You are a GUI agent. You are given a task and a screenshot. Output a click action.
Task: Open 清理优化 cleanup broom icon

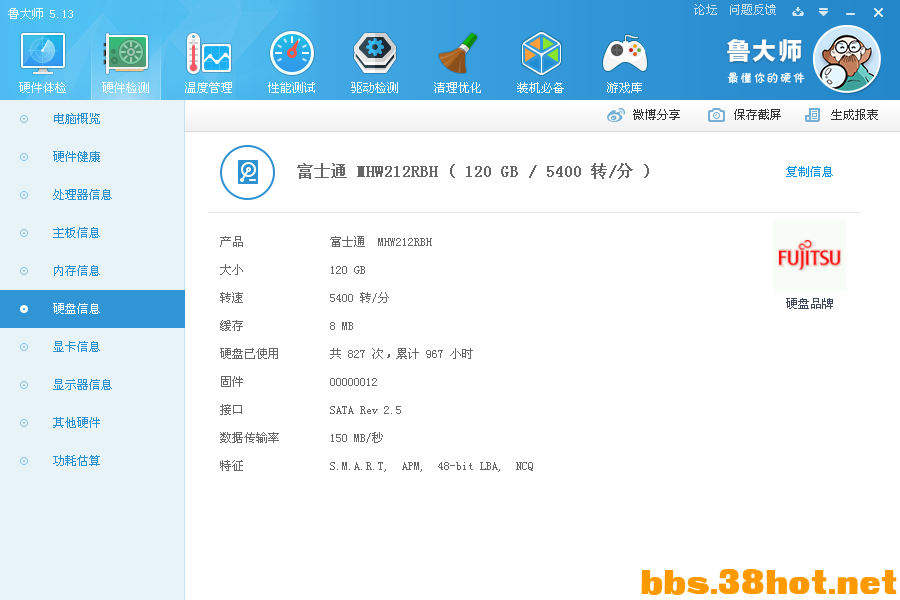click(457, 53)
